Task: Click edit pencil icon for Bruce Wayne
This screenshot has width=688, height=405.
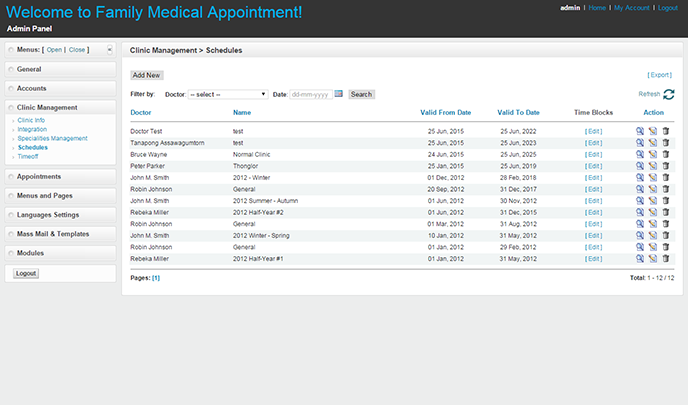Action: 653,154
